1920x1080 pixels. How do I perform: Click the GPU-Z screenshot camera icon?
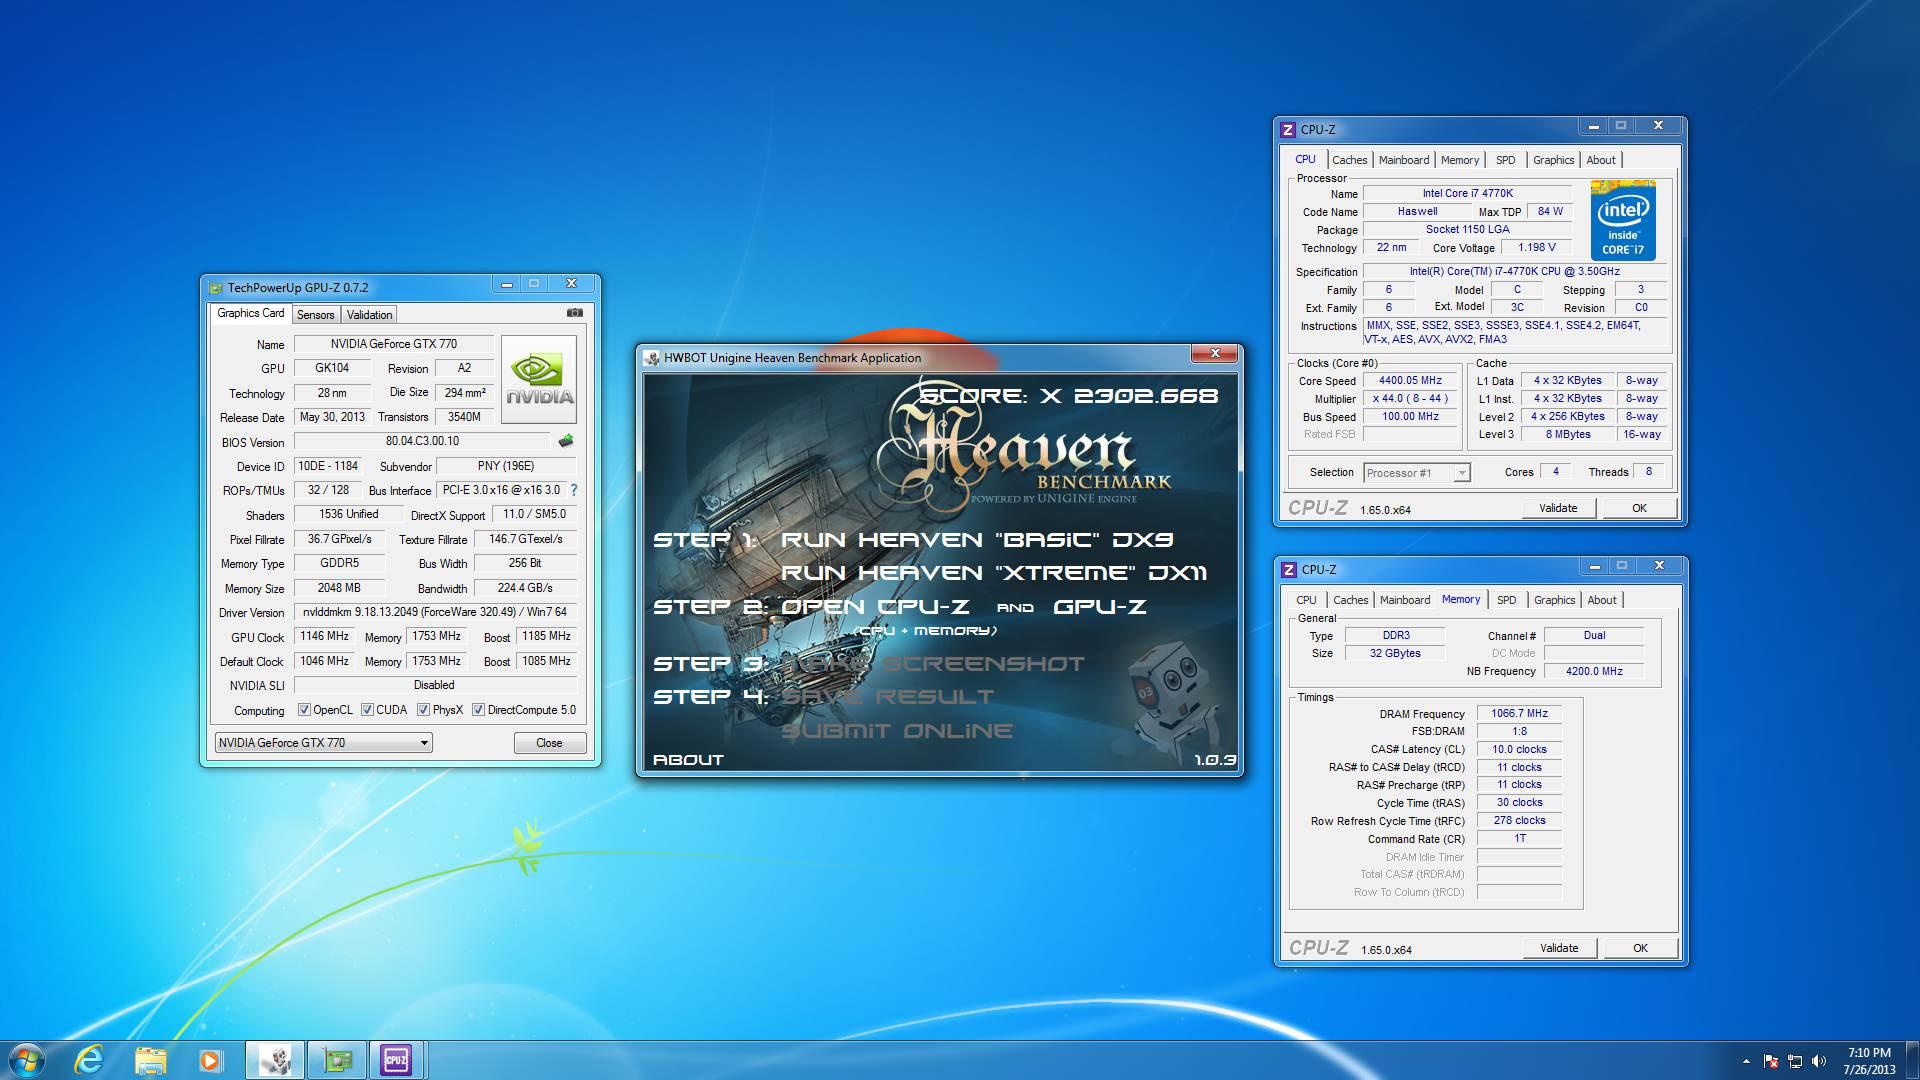tap(574, 313)
